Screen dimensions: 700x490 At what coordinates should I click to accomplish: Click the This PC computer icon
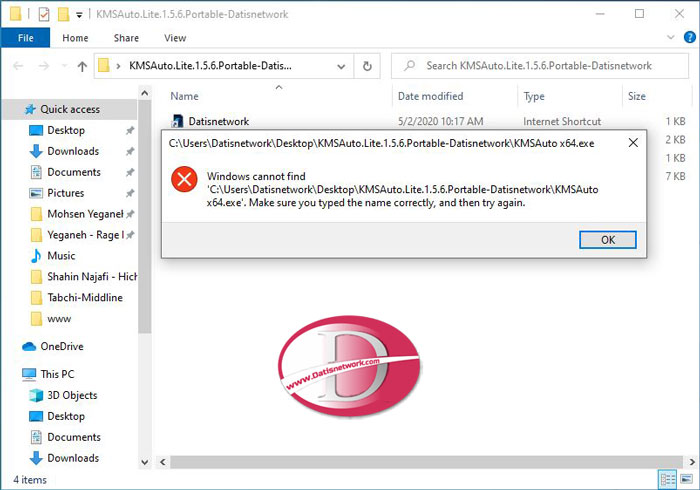[x=29, y=374]
